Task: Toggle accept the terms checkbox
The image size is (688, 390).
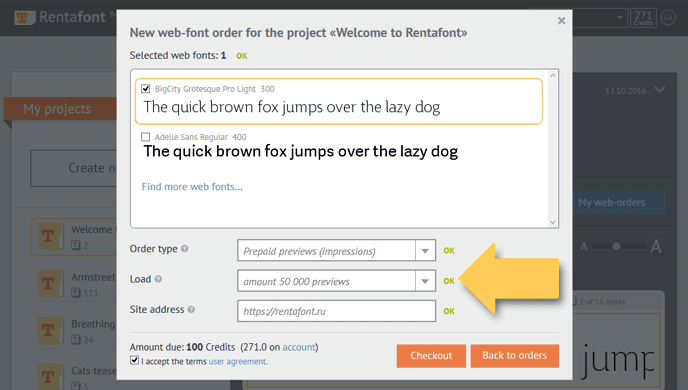Action: pyautogui.click(x=134, y=360)
